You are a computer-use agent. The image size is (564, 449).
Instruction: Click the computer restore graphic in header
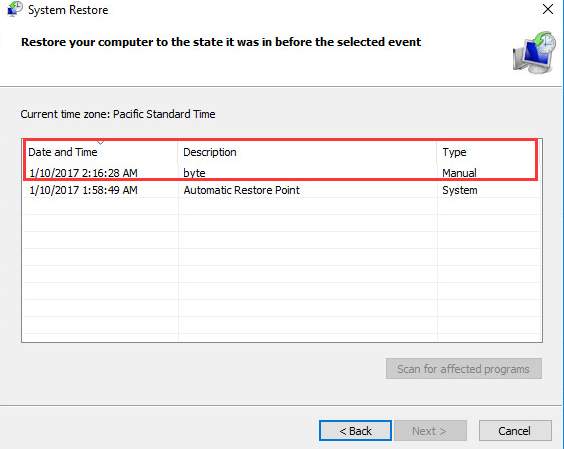[x=534, y=52]
